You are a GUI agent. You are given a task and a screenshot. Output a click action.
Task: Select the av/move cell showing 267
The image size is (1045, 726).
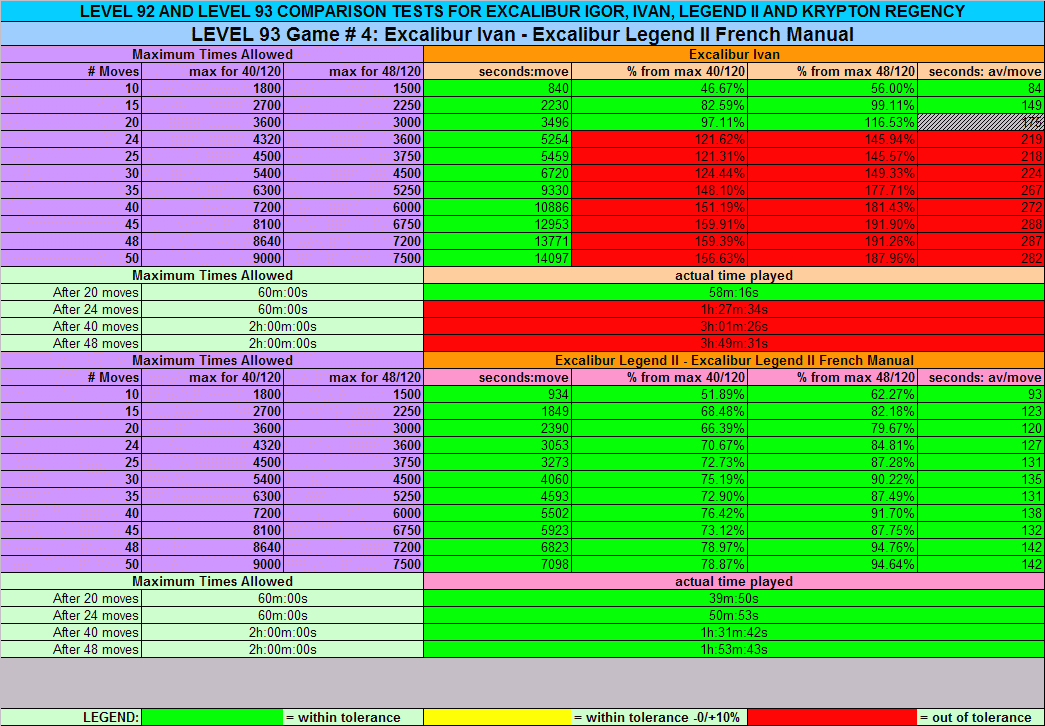tap(980, 190)
